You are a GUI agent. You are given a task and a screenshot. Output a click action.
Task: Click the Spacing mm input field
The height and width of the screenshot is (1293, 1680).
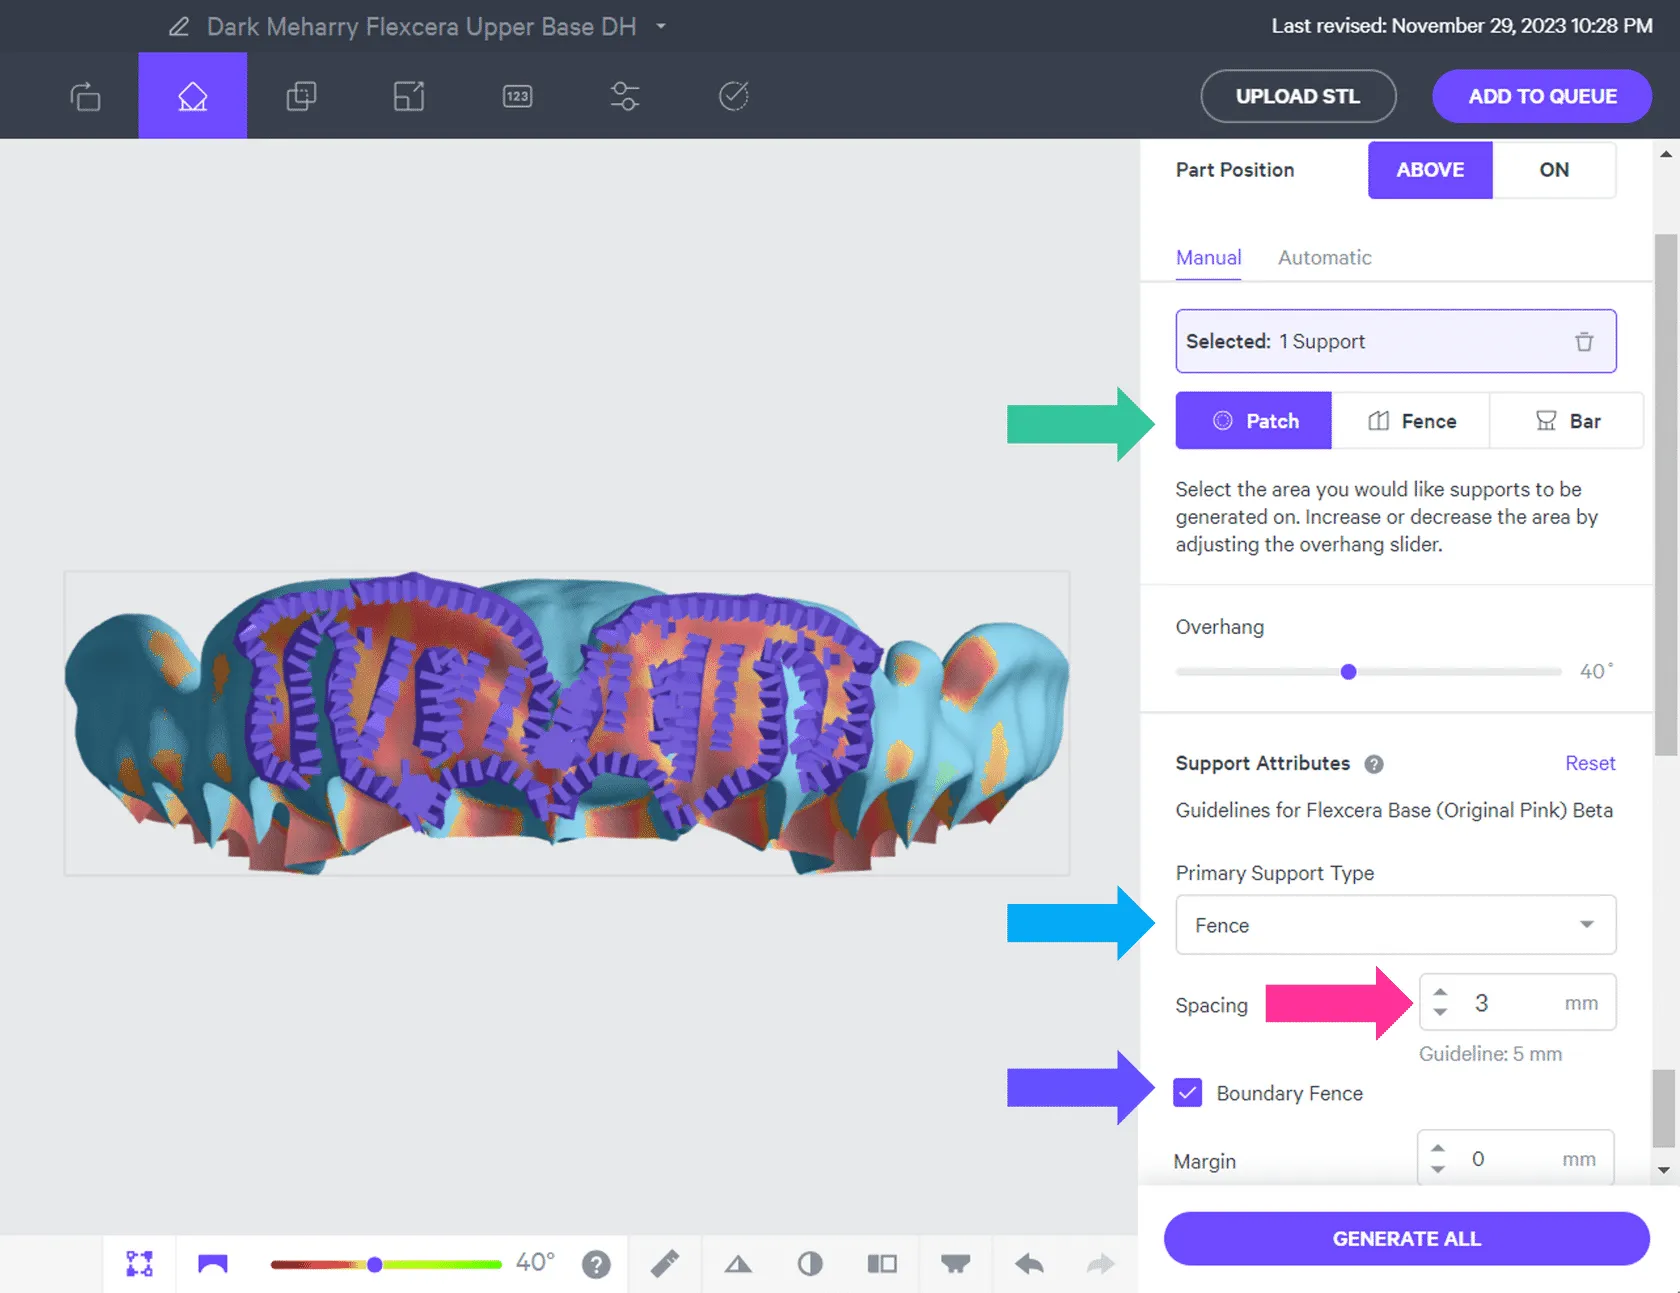coord(1517,1003)
